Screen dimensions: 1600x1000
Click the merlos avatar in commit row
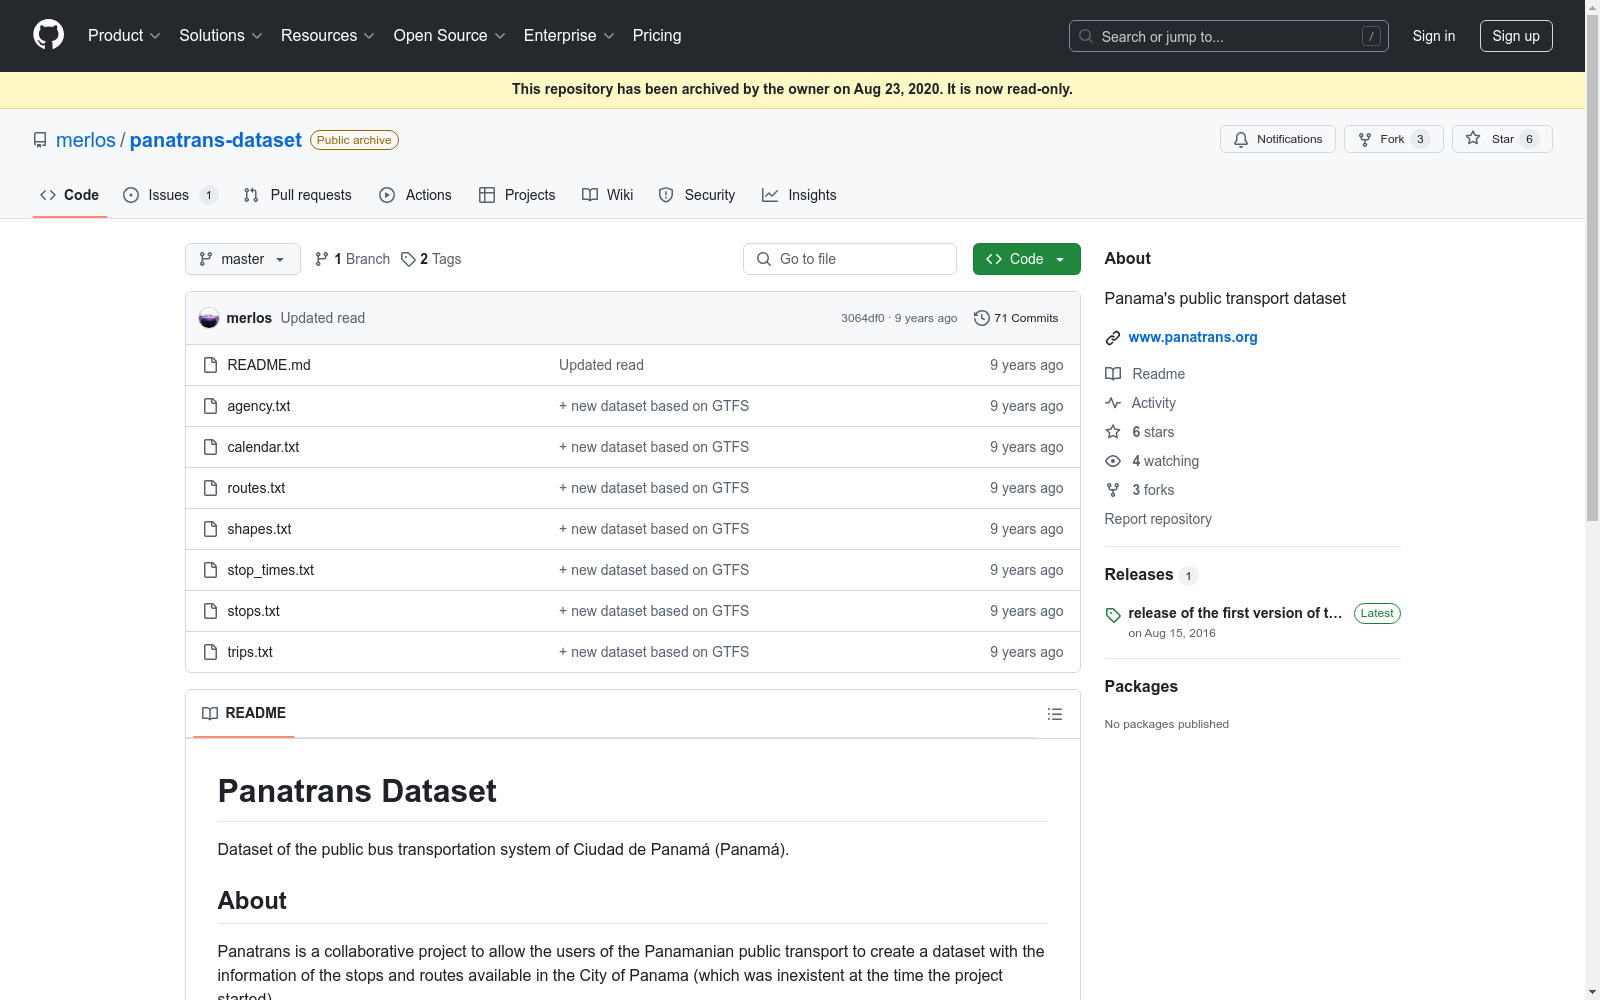[209, 318]
